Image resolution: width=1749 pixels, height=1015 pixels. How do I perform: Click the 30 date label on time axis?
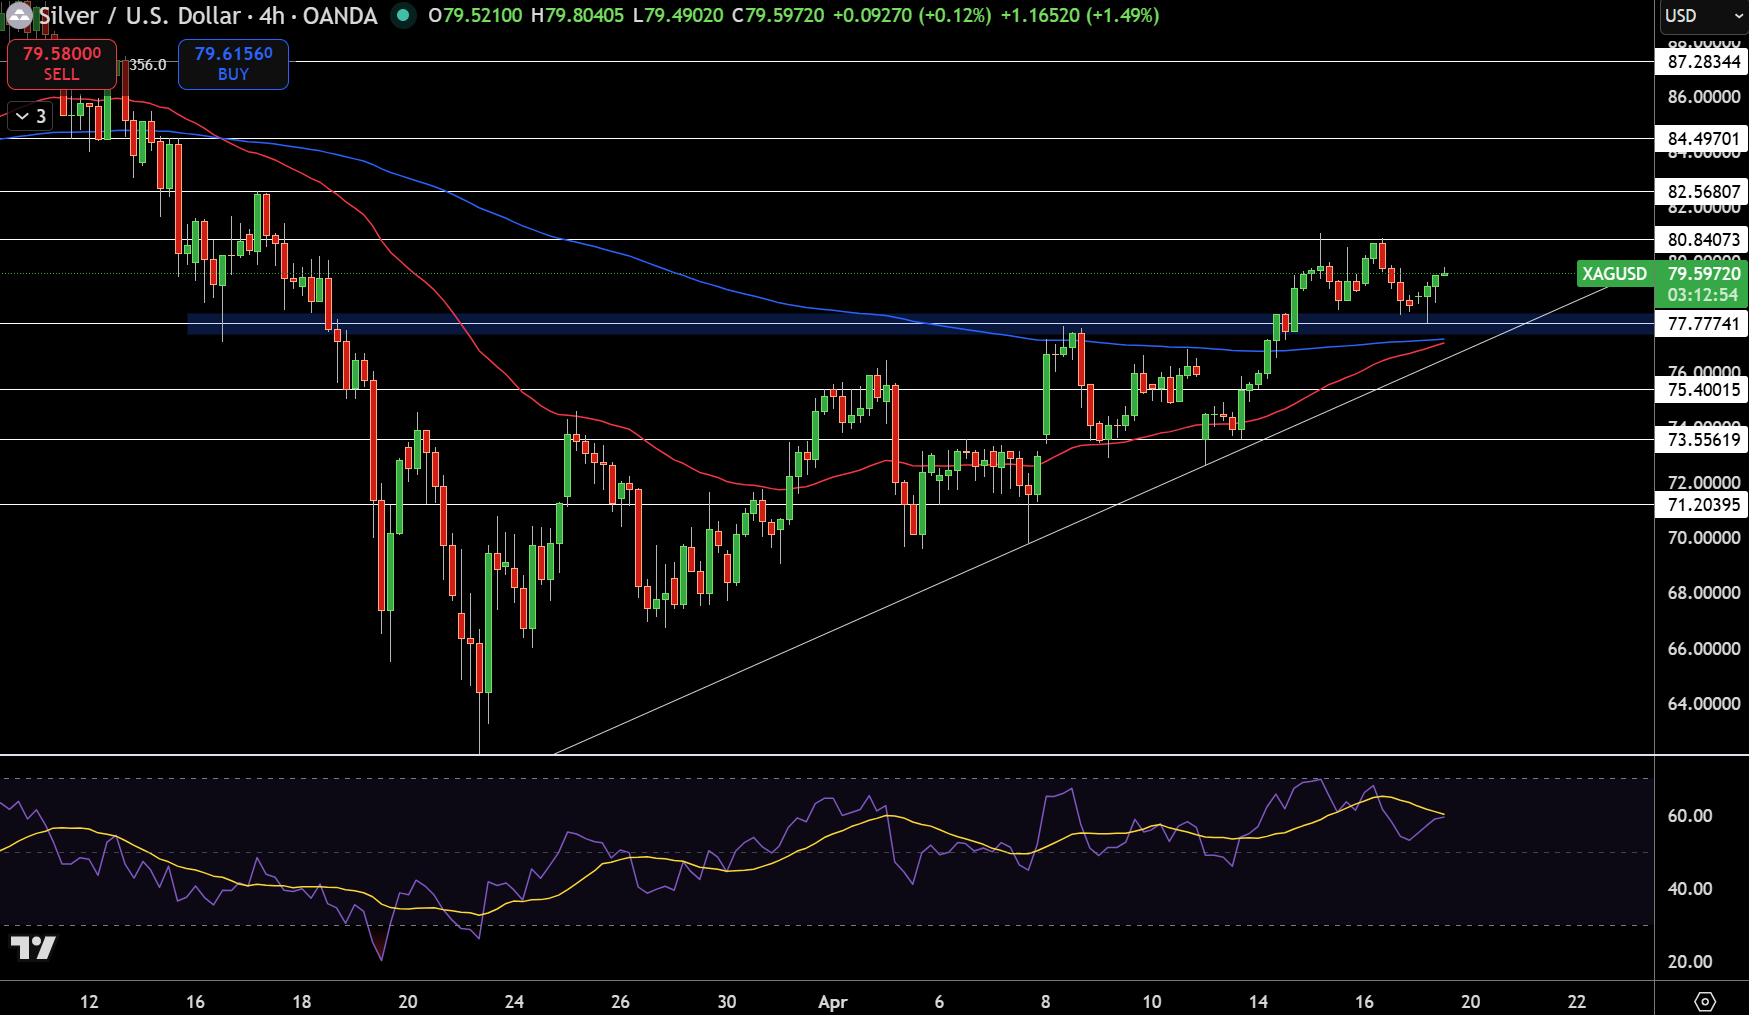[727, 1002]
